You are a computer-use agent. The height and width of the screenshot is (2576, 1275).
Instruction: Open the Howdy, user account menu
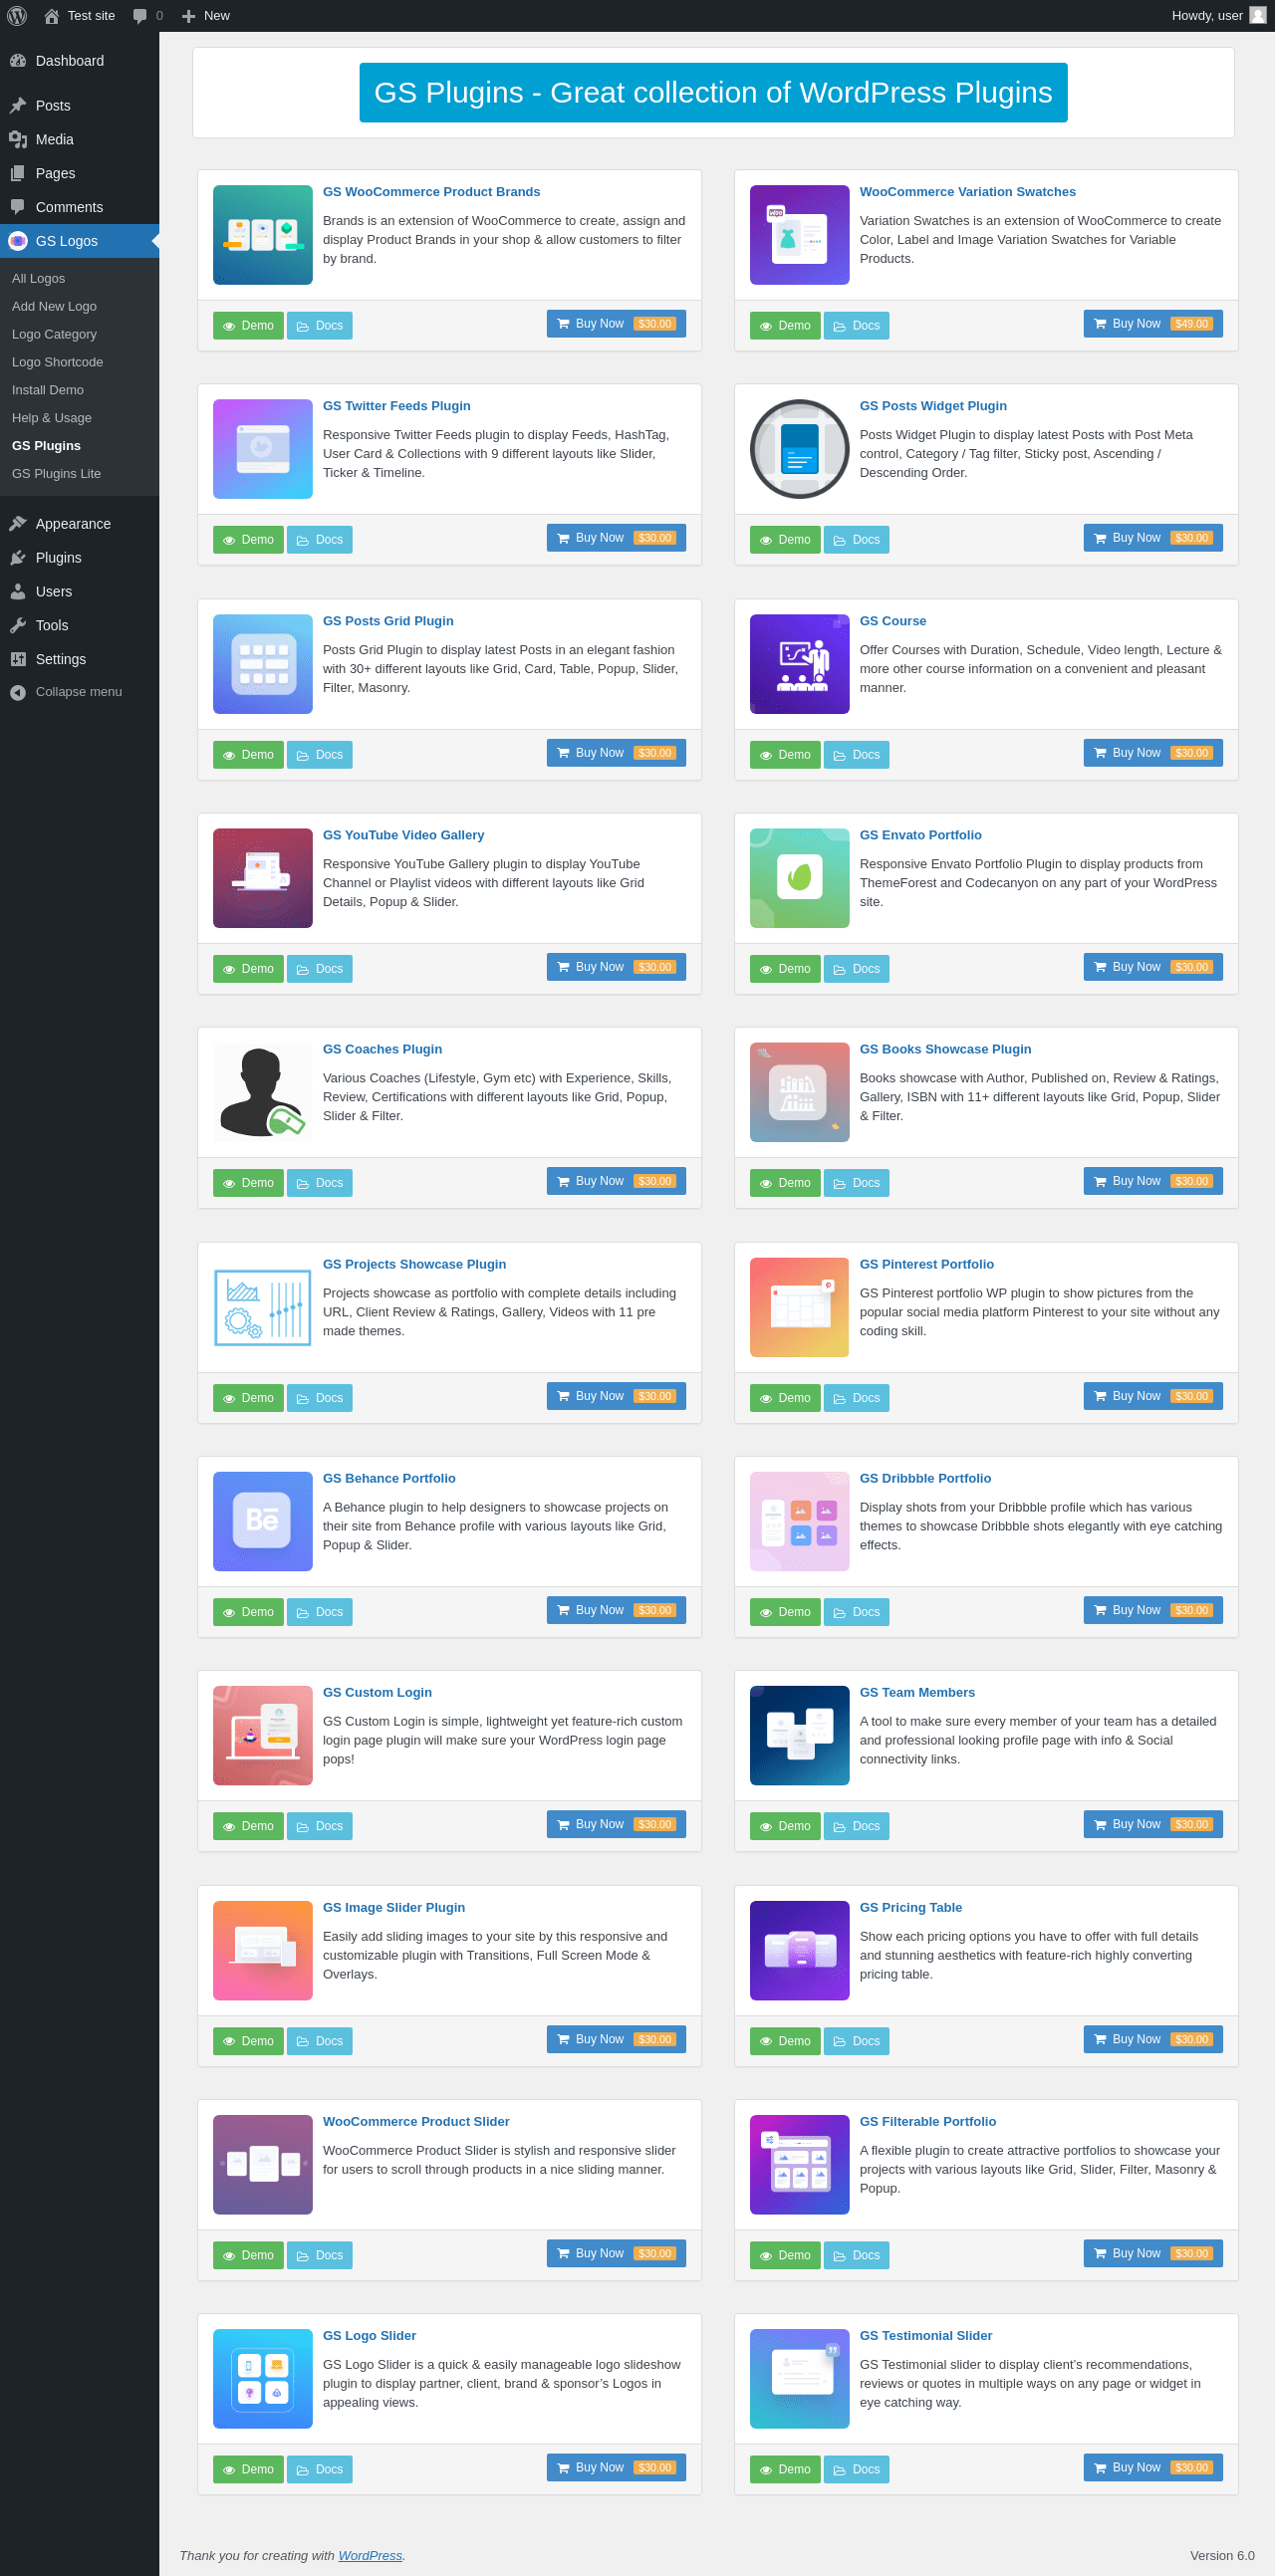(1218, 16)
